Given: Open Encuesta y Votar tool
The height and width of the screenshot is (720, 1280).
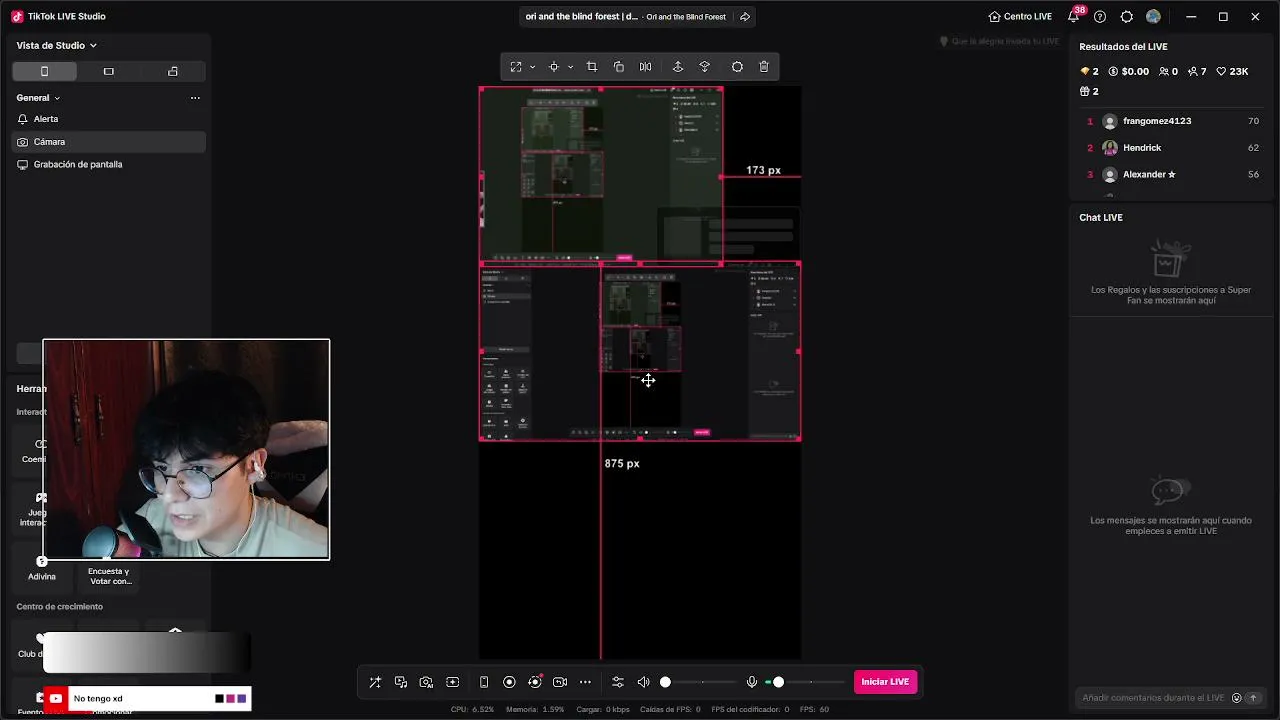Looking at the screenshot, I should pos(109,570).
